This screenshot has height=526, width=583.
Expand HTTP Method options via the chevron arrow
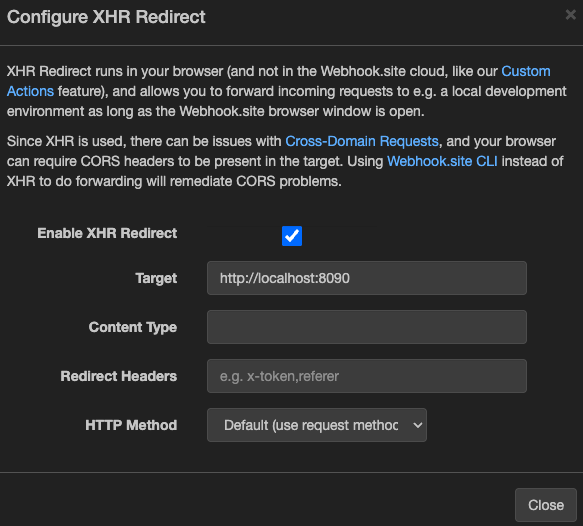tap(418, 425)
